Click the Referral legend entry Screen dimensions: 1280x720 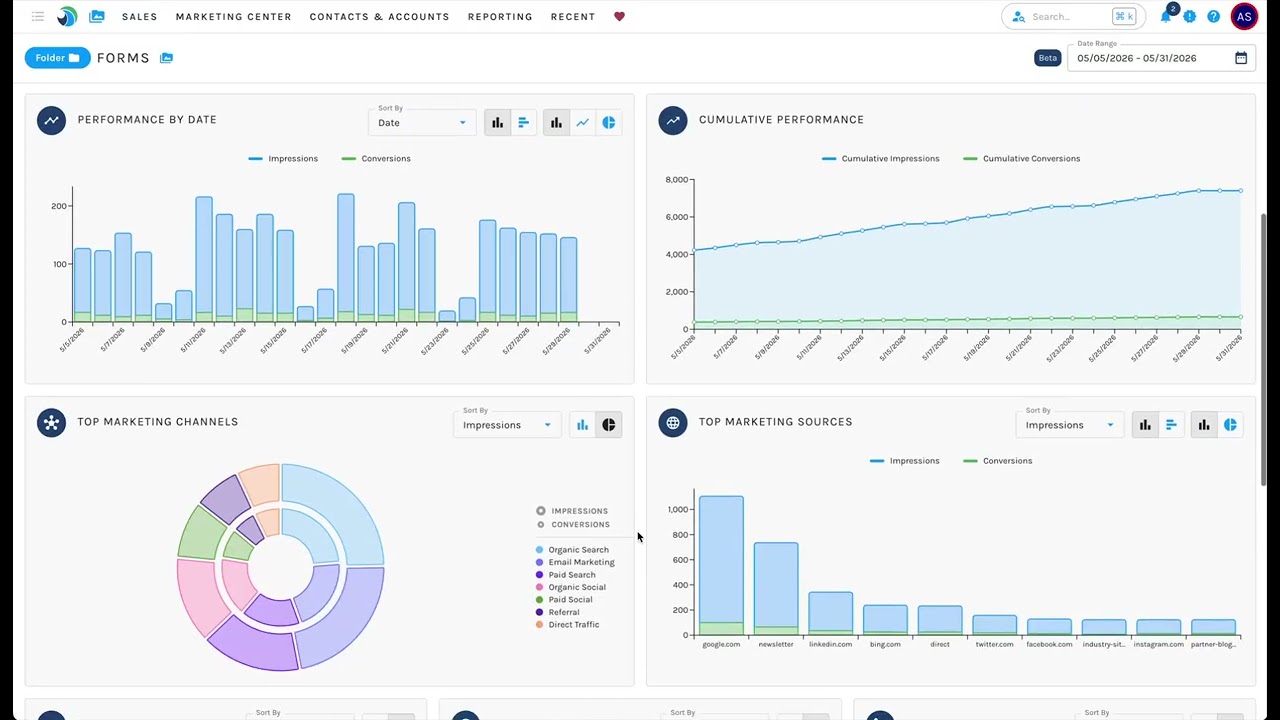tap(557, 612)
